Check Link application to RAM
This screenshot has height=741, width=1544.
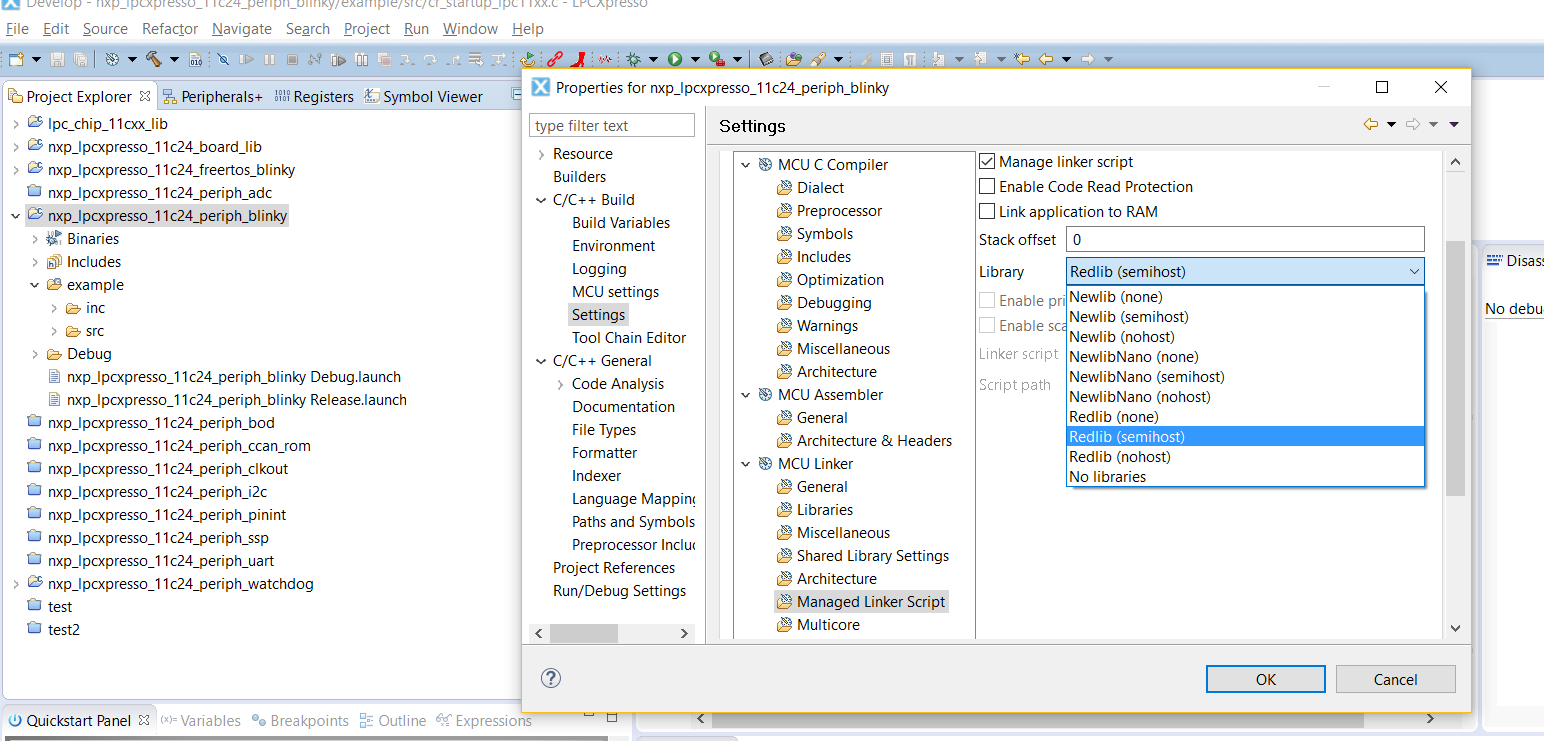pos(987,211)
